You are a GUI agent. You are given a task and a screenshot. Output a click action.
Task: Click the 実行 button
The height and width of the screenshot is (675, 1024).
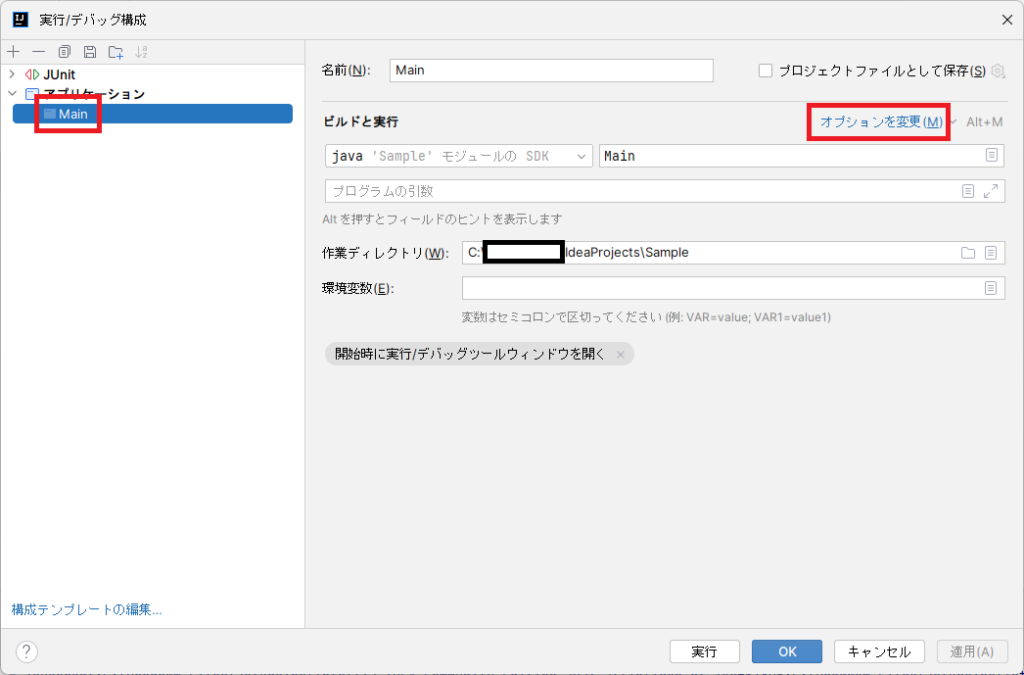705,650
